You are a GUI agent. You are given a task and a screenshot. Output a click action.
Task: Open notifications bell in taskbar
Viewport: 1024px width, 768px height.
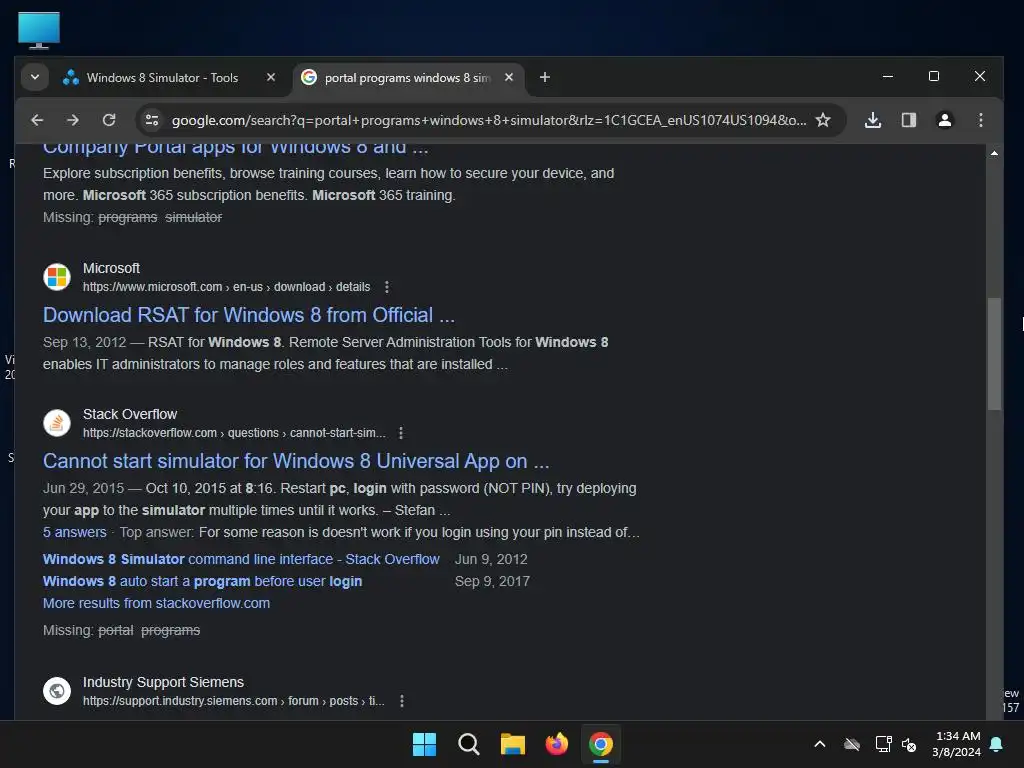pyautogui.click(x=997, y=744)
